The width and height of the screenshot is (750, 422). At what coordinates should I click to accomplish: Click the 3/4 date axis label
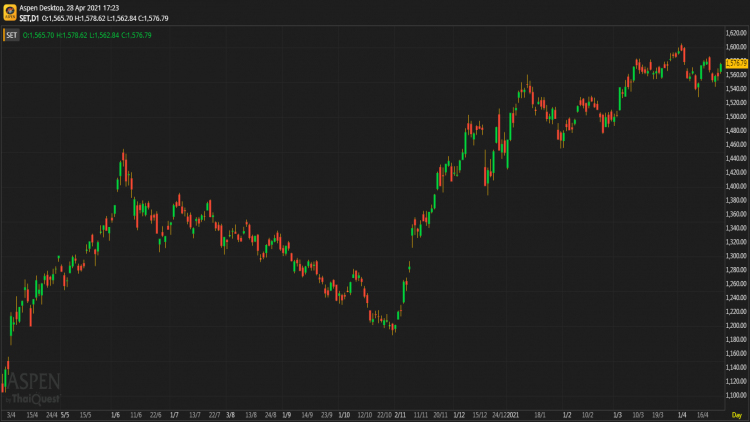click(x=11, y=415)
